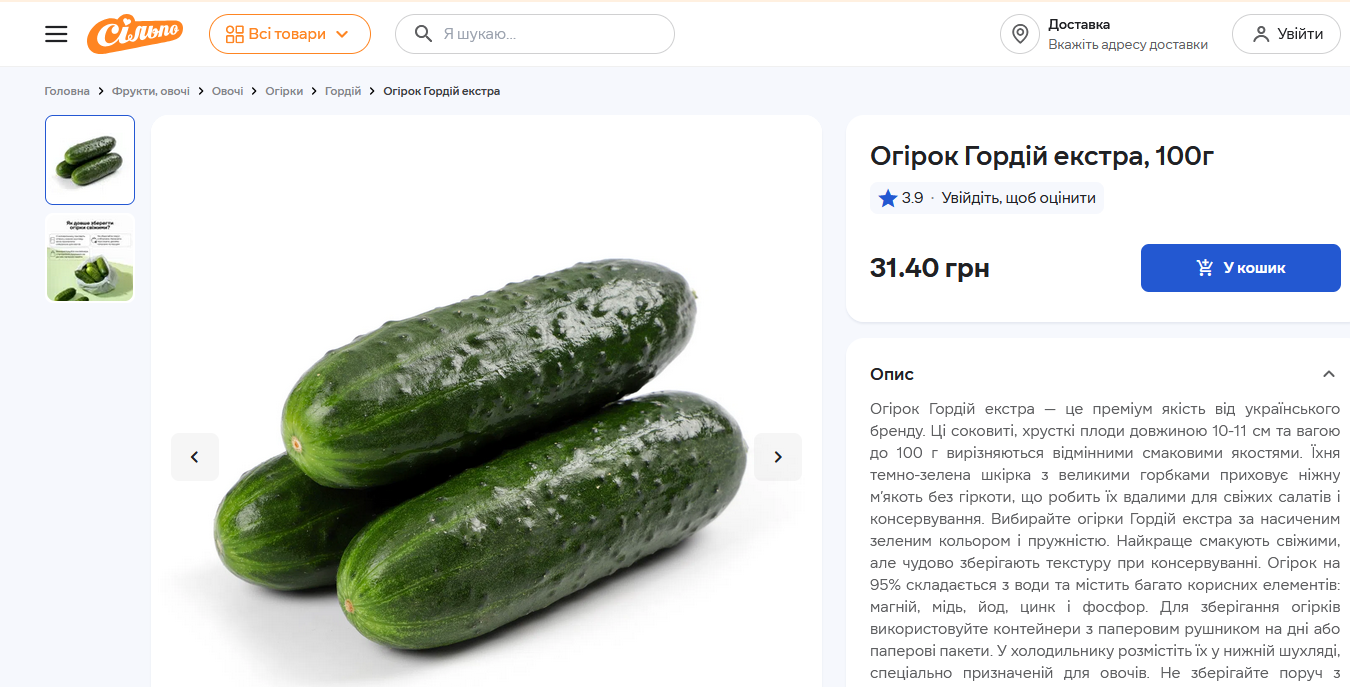Open 'Огірки' breadcrumb link

284,91
